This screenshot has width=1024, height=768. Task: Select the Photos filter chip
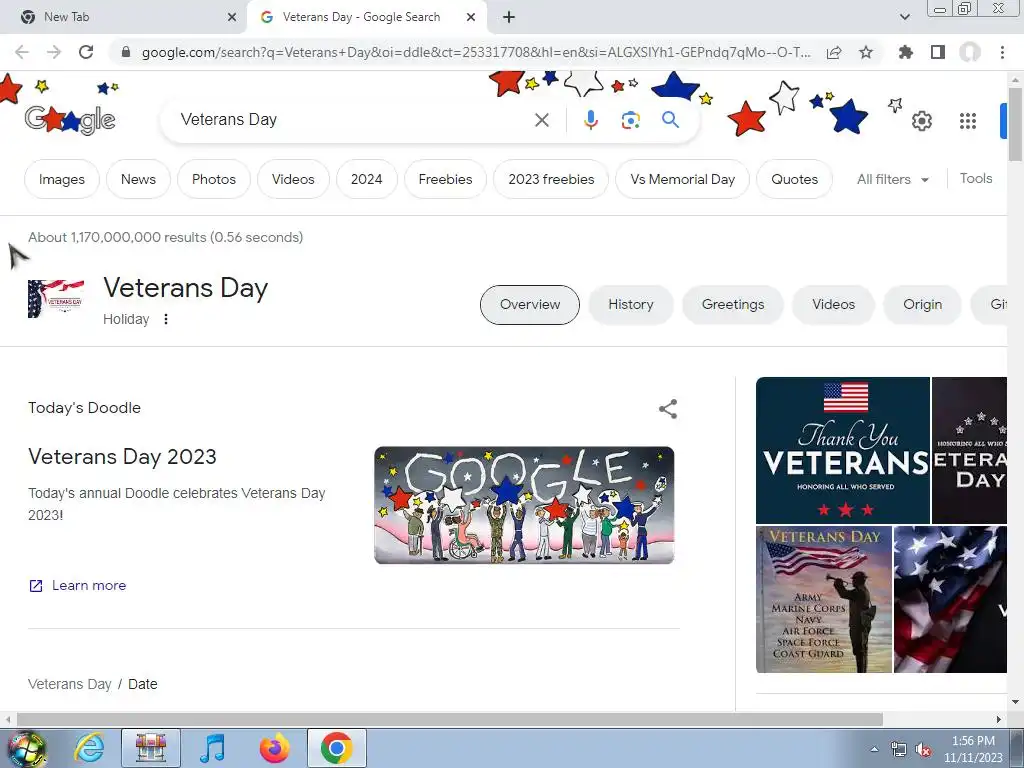(x=214, y=179)
